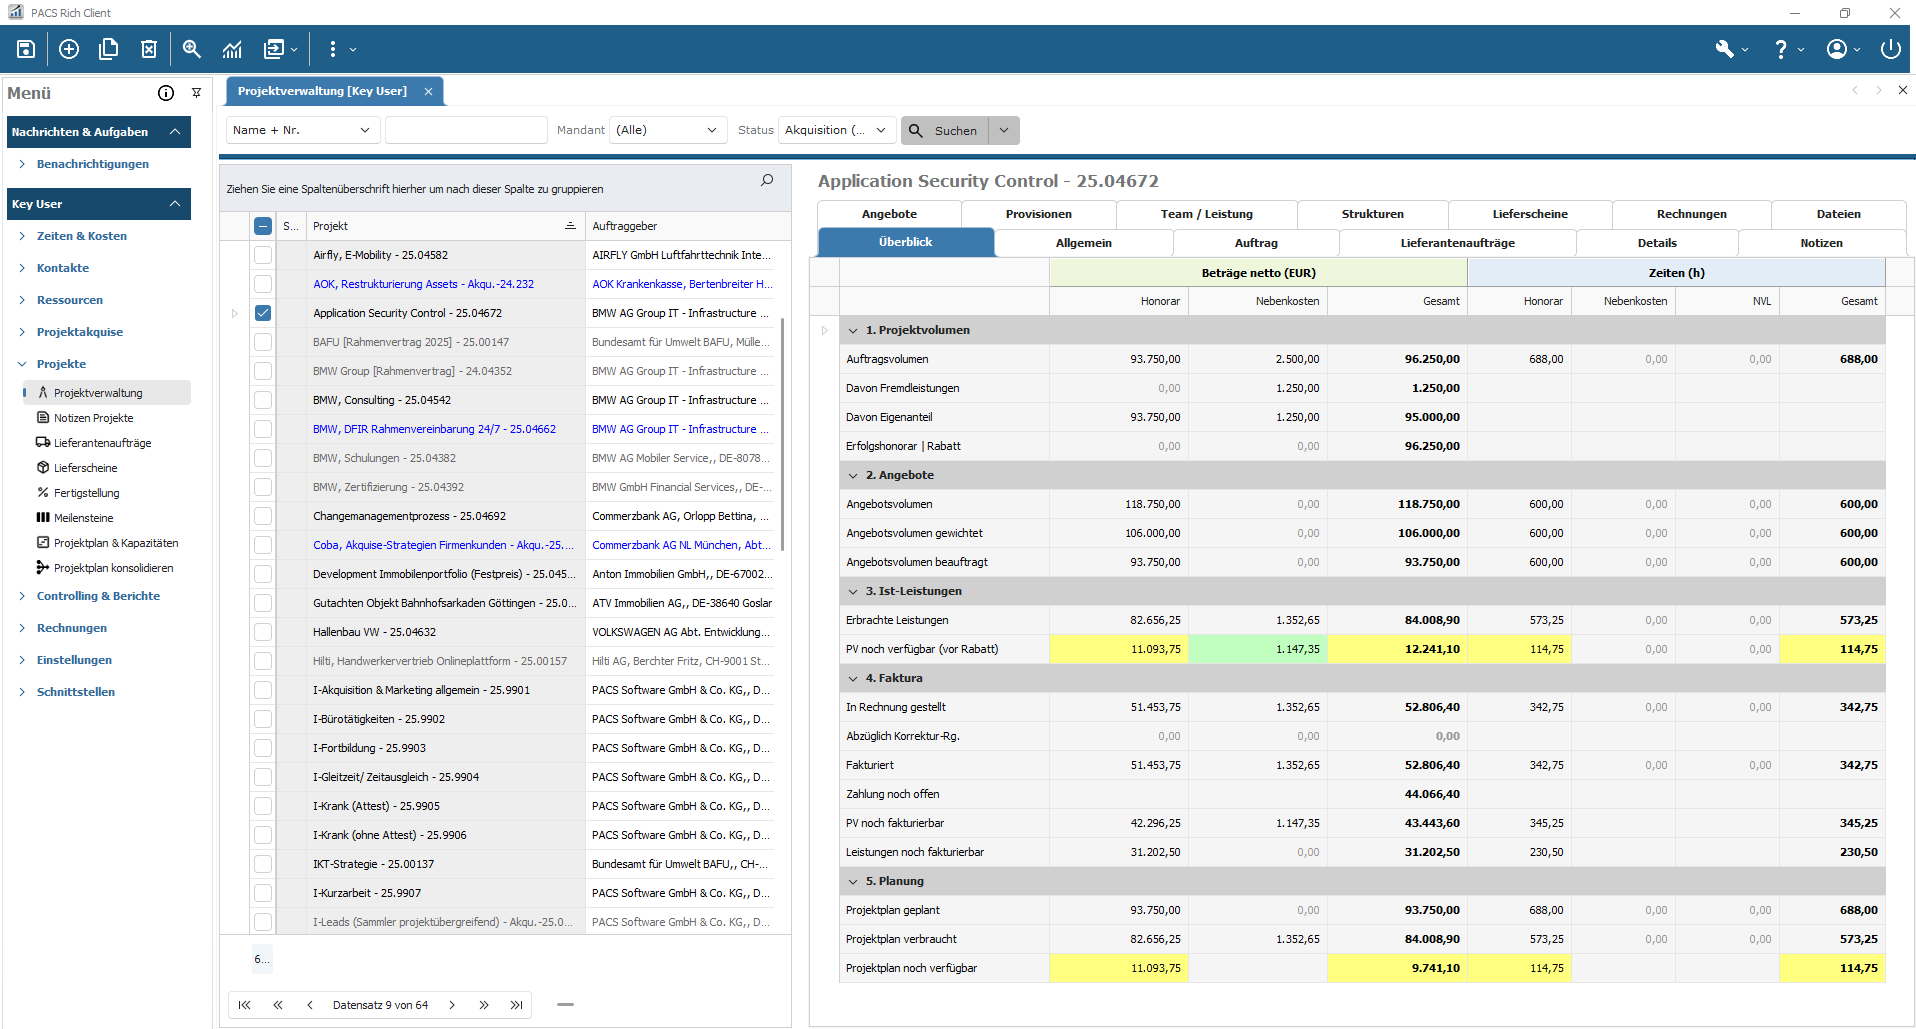This screenshot has height=1029, width=1916.
Task: Click the Copy document icon in the toolbar
Action: (x=108, y=48)
